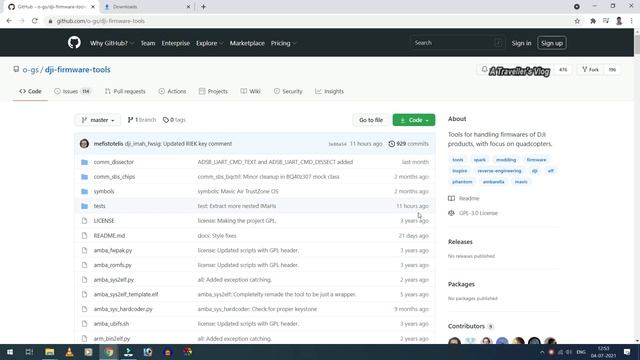
Task: Open VLC media player from the taskbar
Action: [69, 352]
